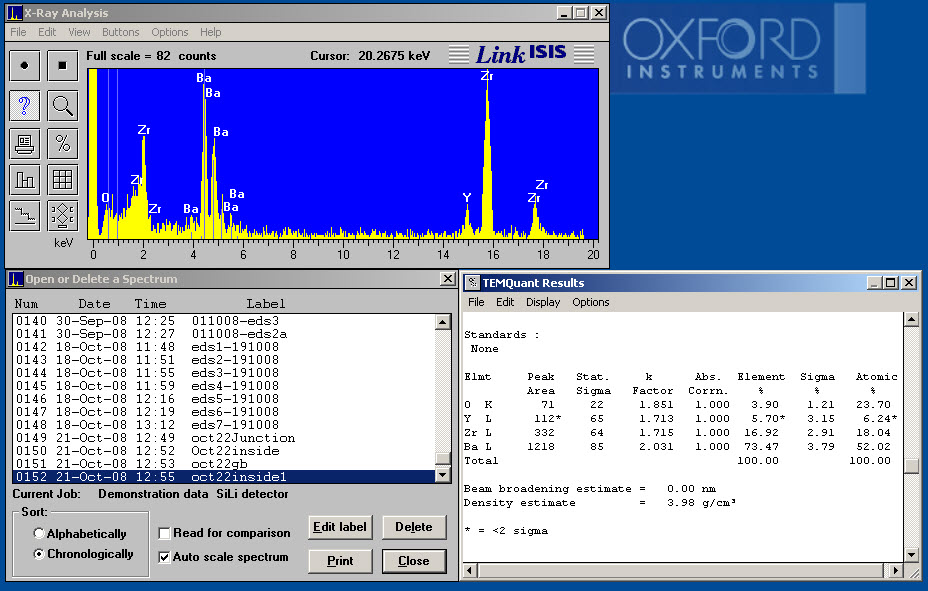Screen dimensions: 928x591
Task: Click the blue question mark icon
Action: 24,106
